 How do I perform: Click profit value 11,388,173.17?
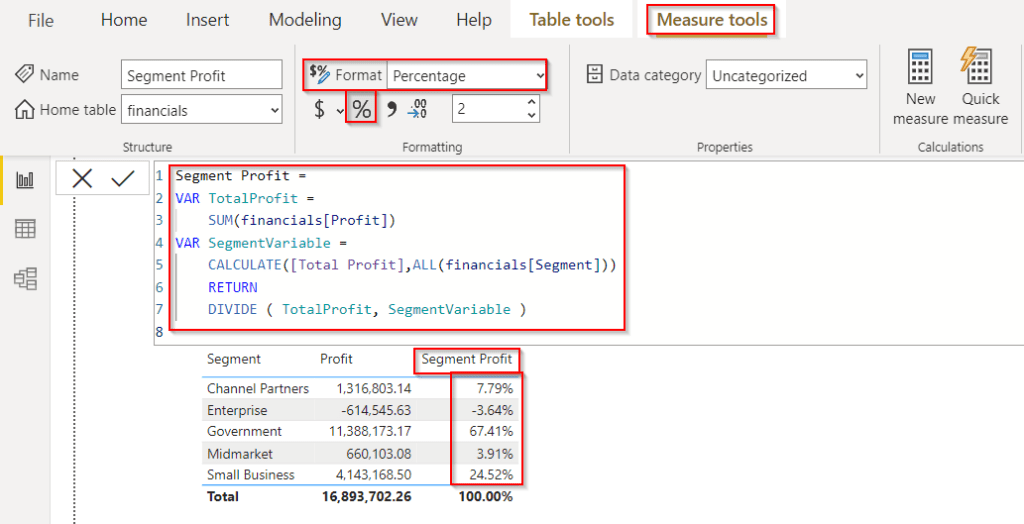pos(370,431)
